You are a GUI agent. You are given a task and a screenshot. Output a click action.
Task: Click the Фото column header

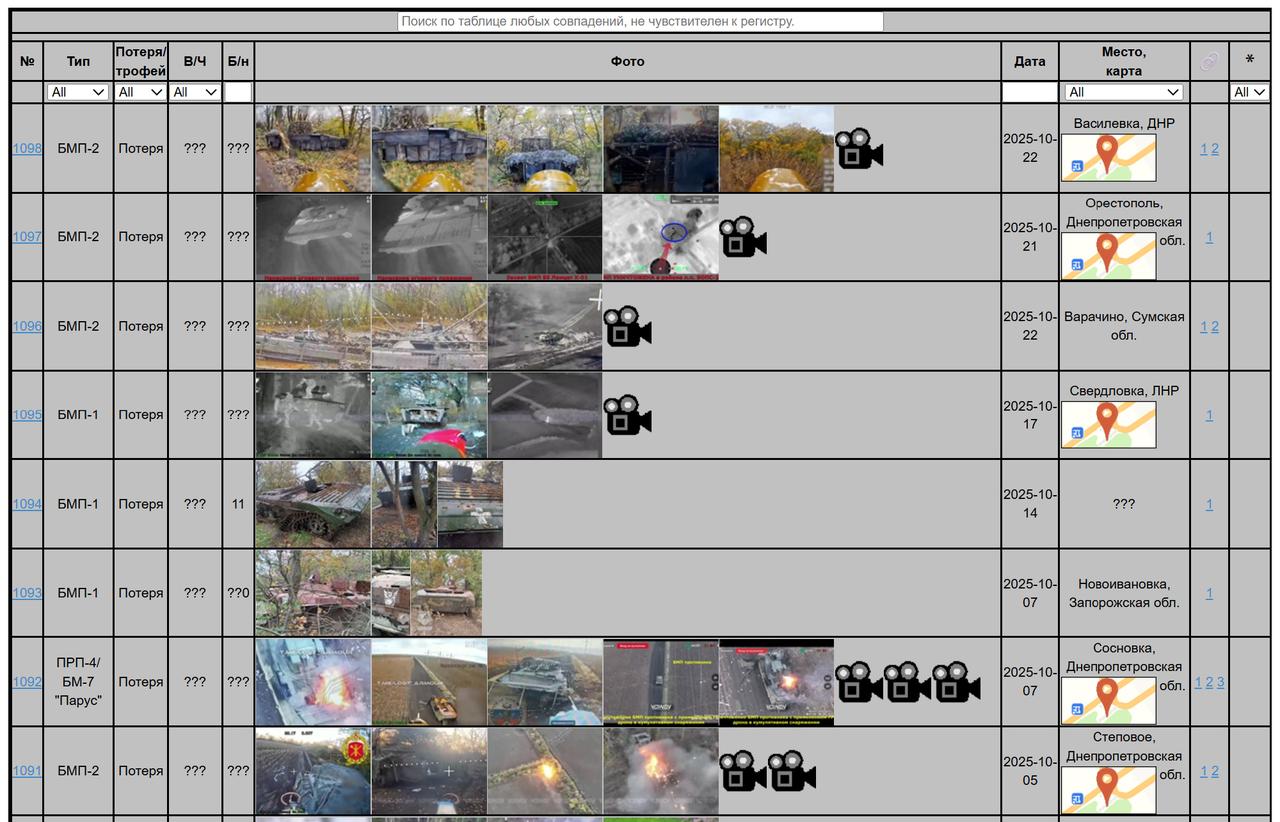pyautogui.click(x=628, y=61)
